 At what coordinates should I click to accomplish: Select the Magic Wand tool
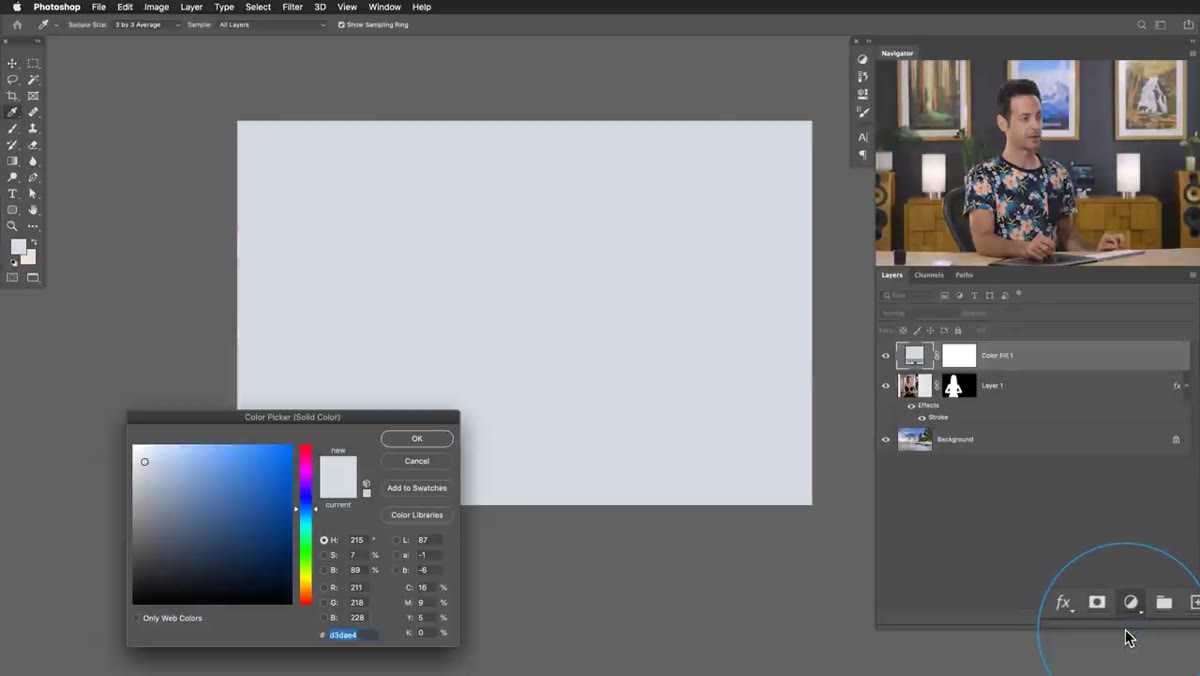tap(33, 79)
